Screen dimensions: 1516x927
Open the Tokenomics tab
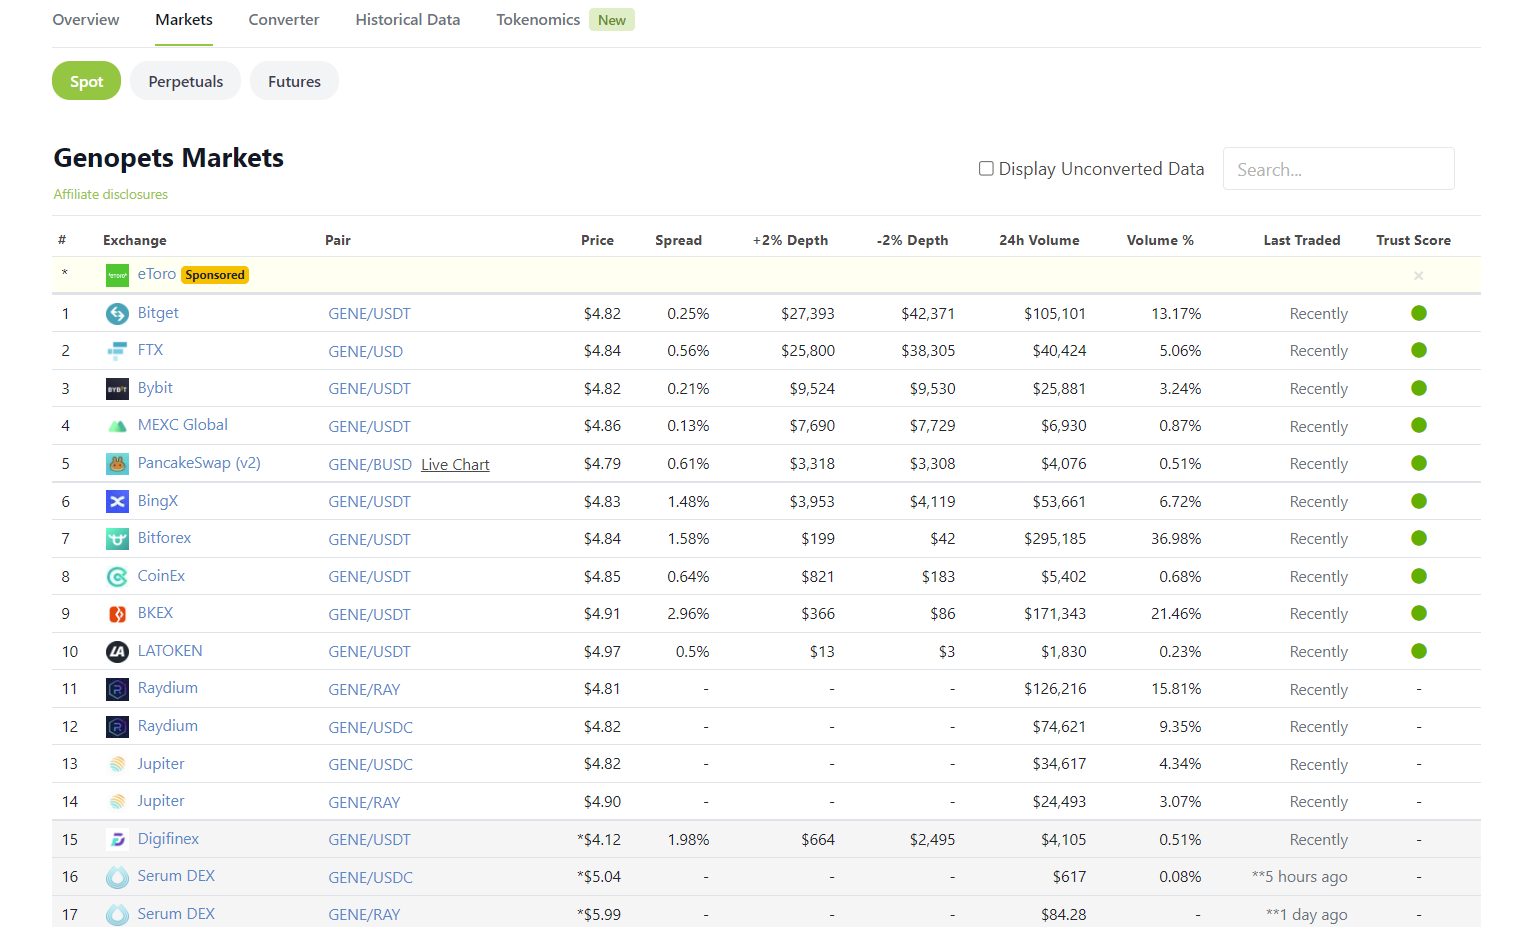click(538, 20)
